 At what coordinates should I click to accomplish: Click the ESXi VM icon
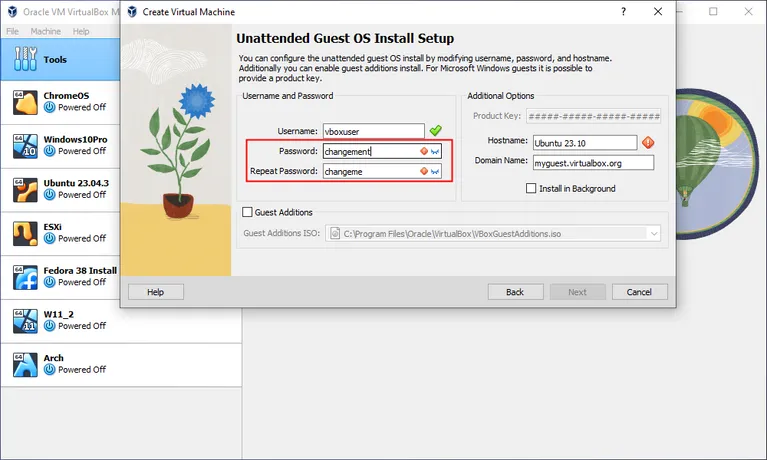[x=25, y=233]
